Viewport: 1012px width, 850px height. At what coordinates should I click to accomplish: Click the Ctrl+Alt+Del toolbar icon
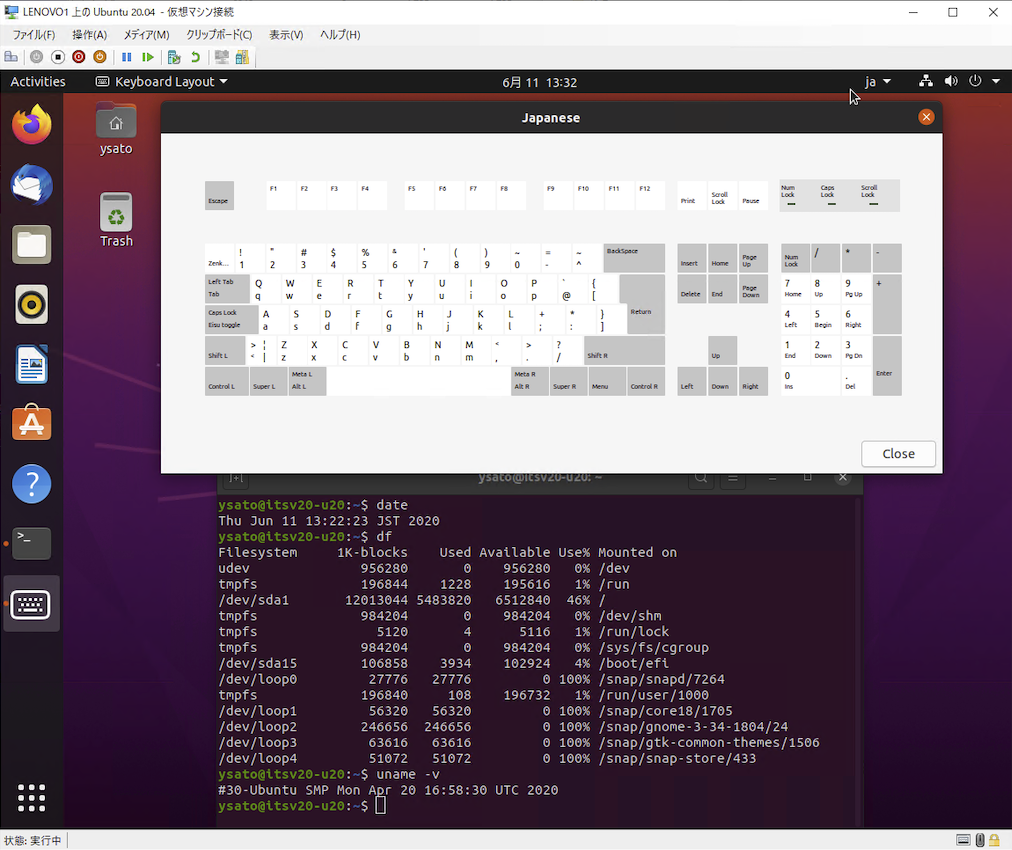click(12, 57)
